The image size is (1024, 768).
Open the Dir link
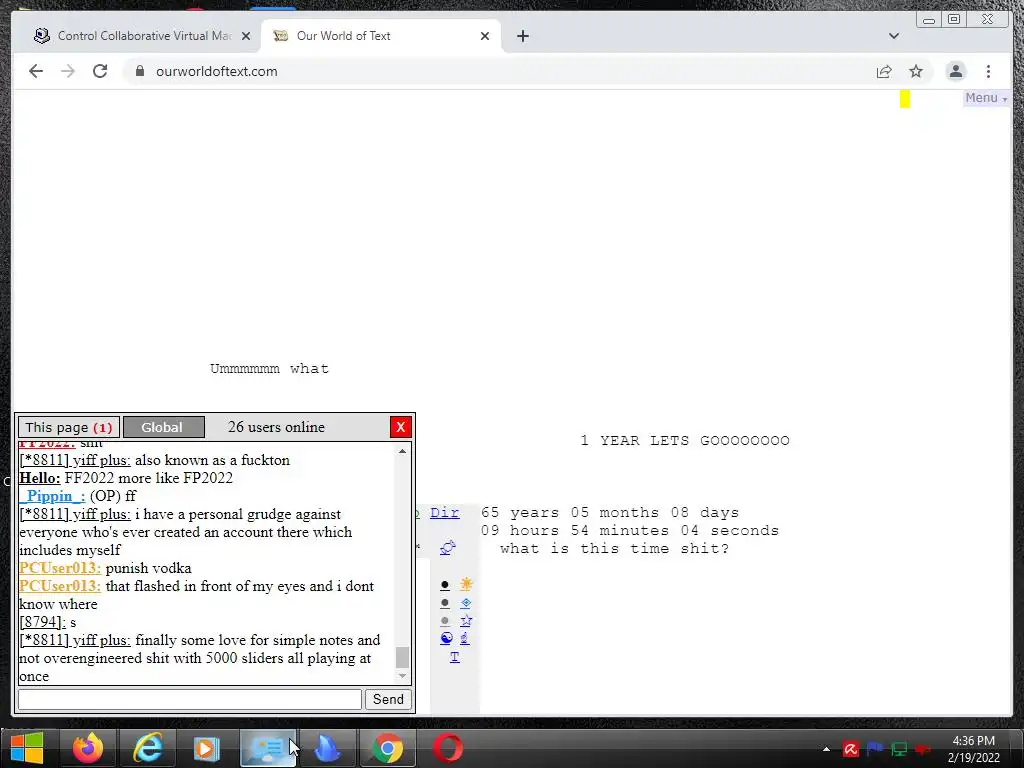coord(445,513)
